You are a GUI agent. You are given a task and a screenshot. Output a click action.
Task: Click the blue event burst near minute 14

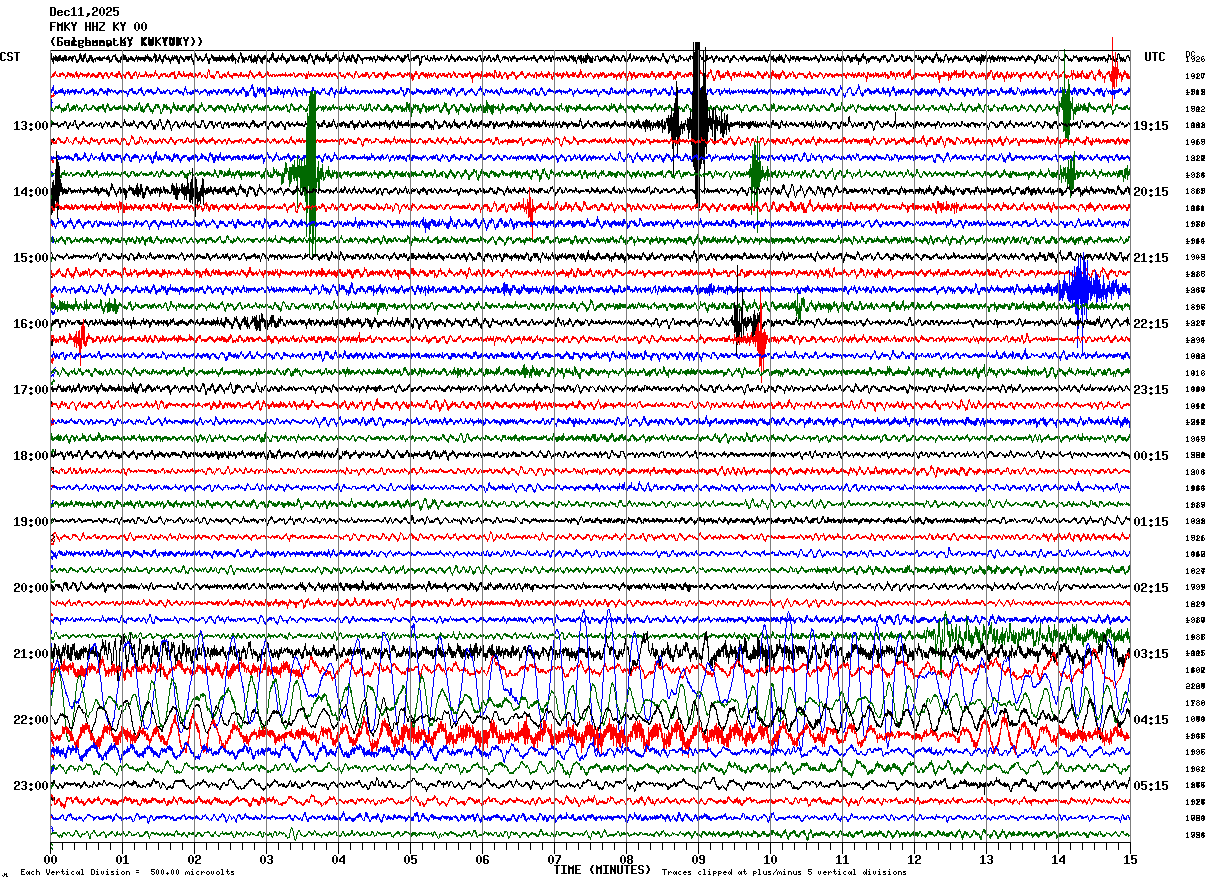(1082, 290)
